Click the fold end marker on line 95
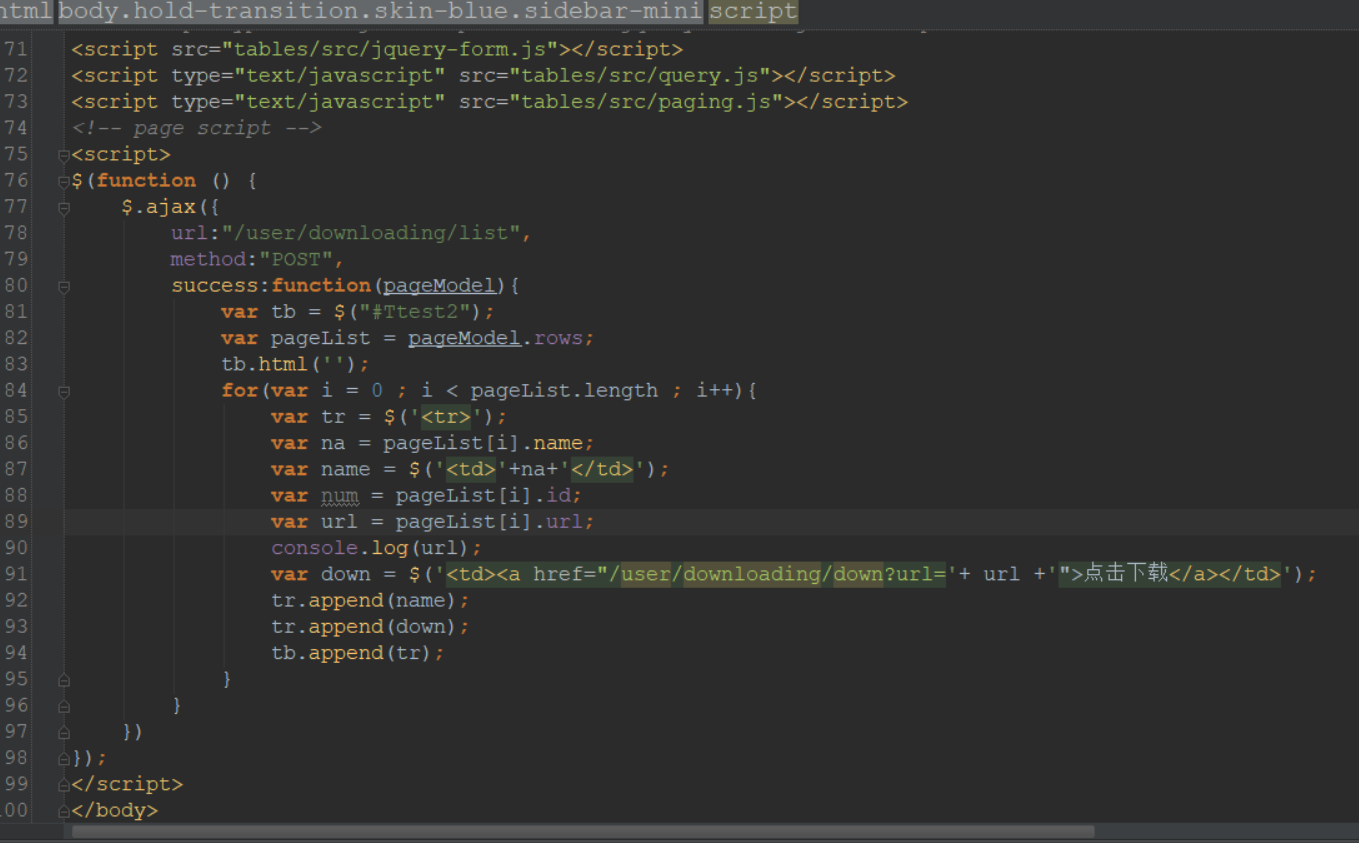Image resolution: width=1359 pixels, height=843 pixels. click(x=64, y=679)
